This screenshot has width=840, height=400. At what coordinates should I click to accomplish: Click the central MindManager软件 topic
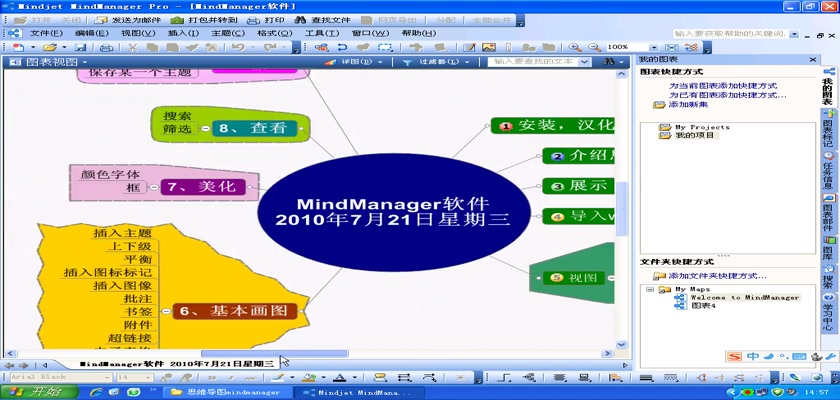click(x=394, y=212)
